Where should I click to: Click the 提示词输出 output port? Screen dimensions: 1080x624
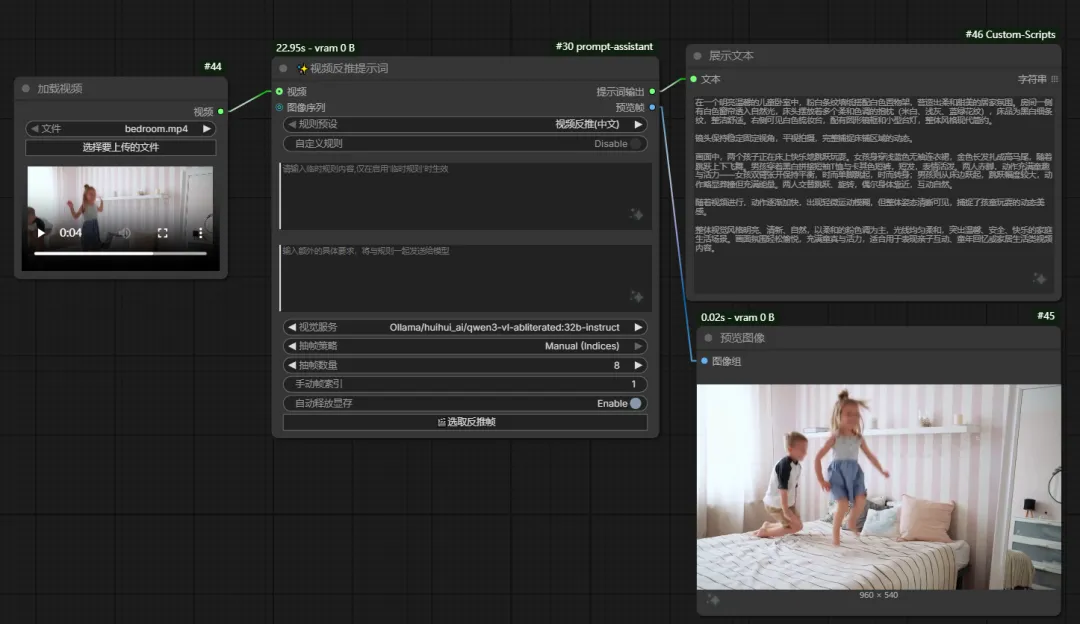point(652,92)
